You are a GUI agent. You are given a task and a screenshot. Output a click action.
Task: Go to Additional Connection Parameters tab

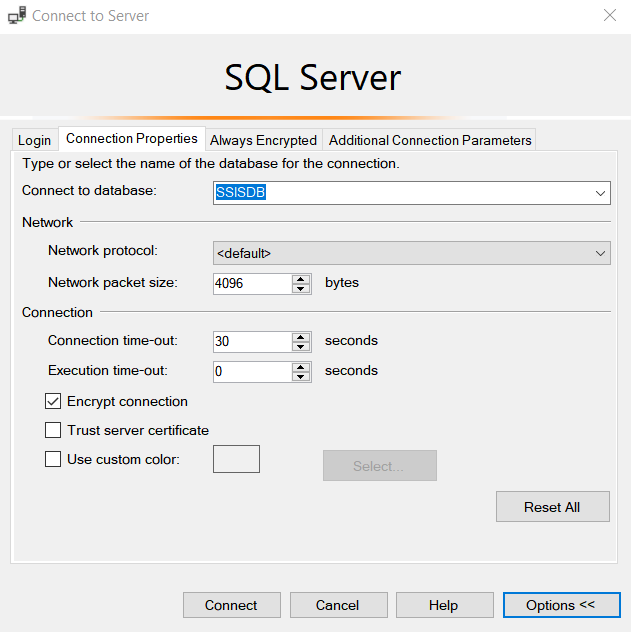[x=430, y=141]
